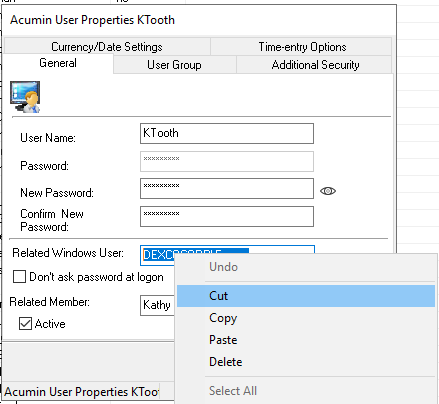This screenshot has height=404, width=439.
Task: Enable Don't ask password at logon
Action: pos(19,277)
